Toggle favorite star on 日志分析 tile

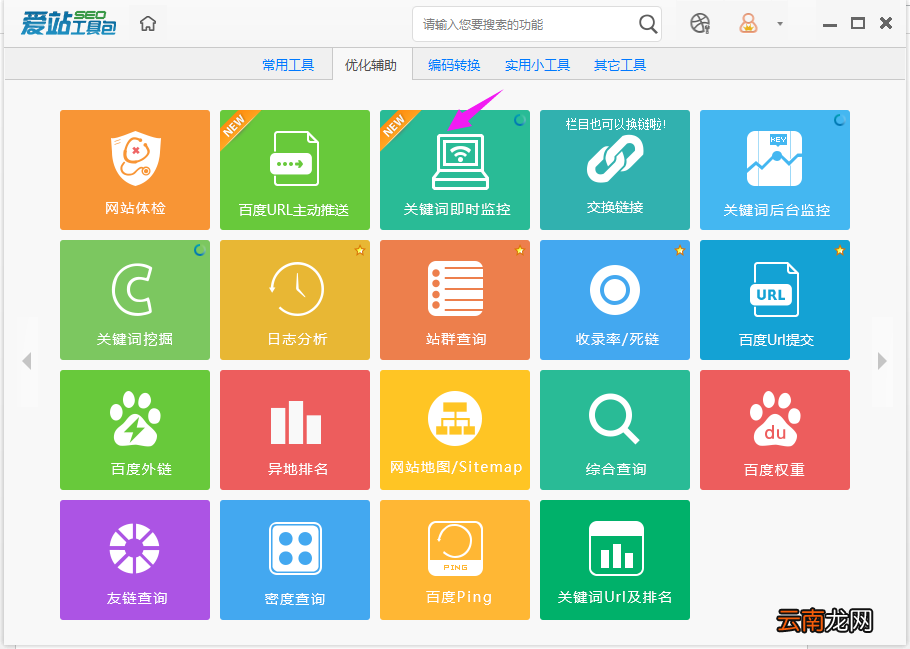360,250
